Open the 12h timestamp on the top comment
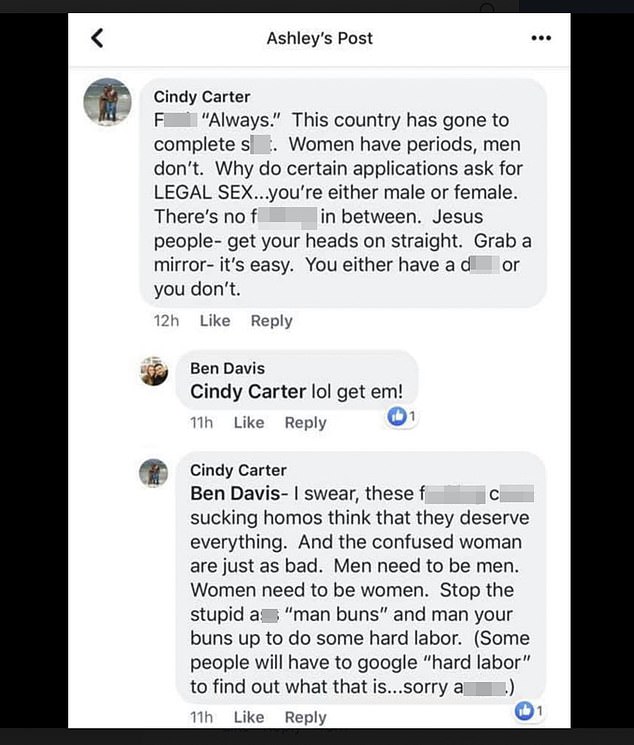The height and width of the screenshot is (745, 634). coord(165,321)
